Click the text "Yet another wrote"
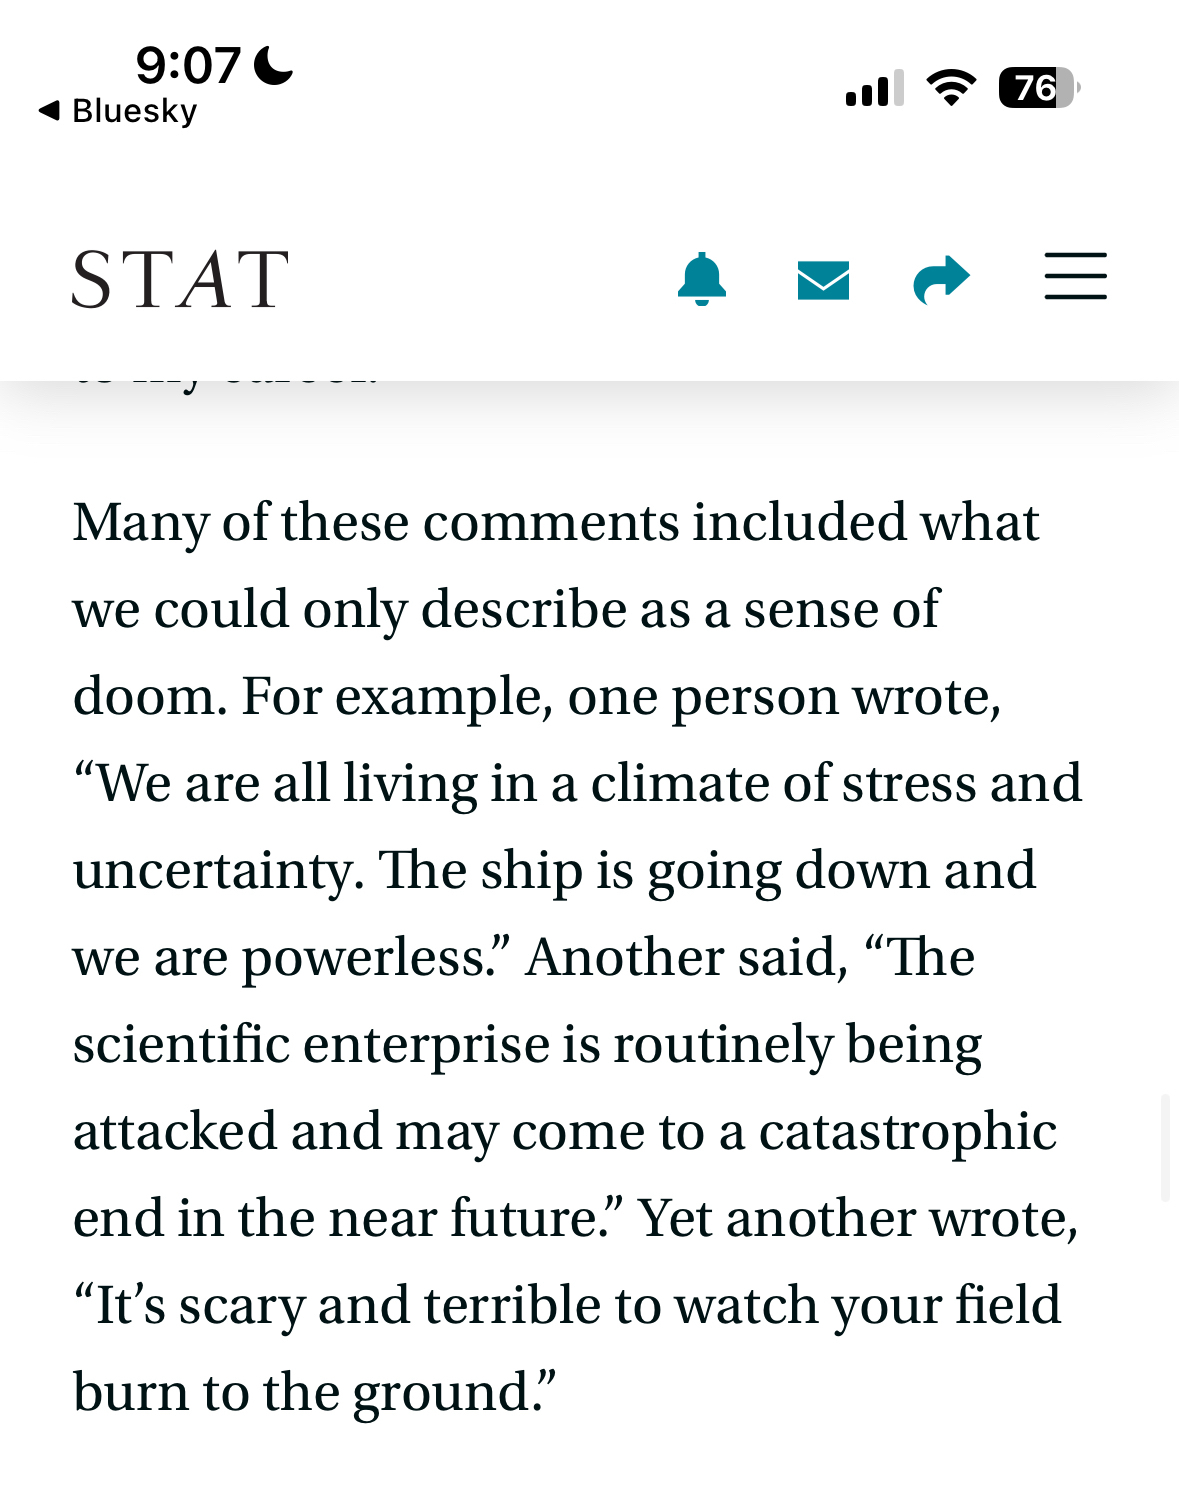 858,1219
